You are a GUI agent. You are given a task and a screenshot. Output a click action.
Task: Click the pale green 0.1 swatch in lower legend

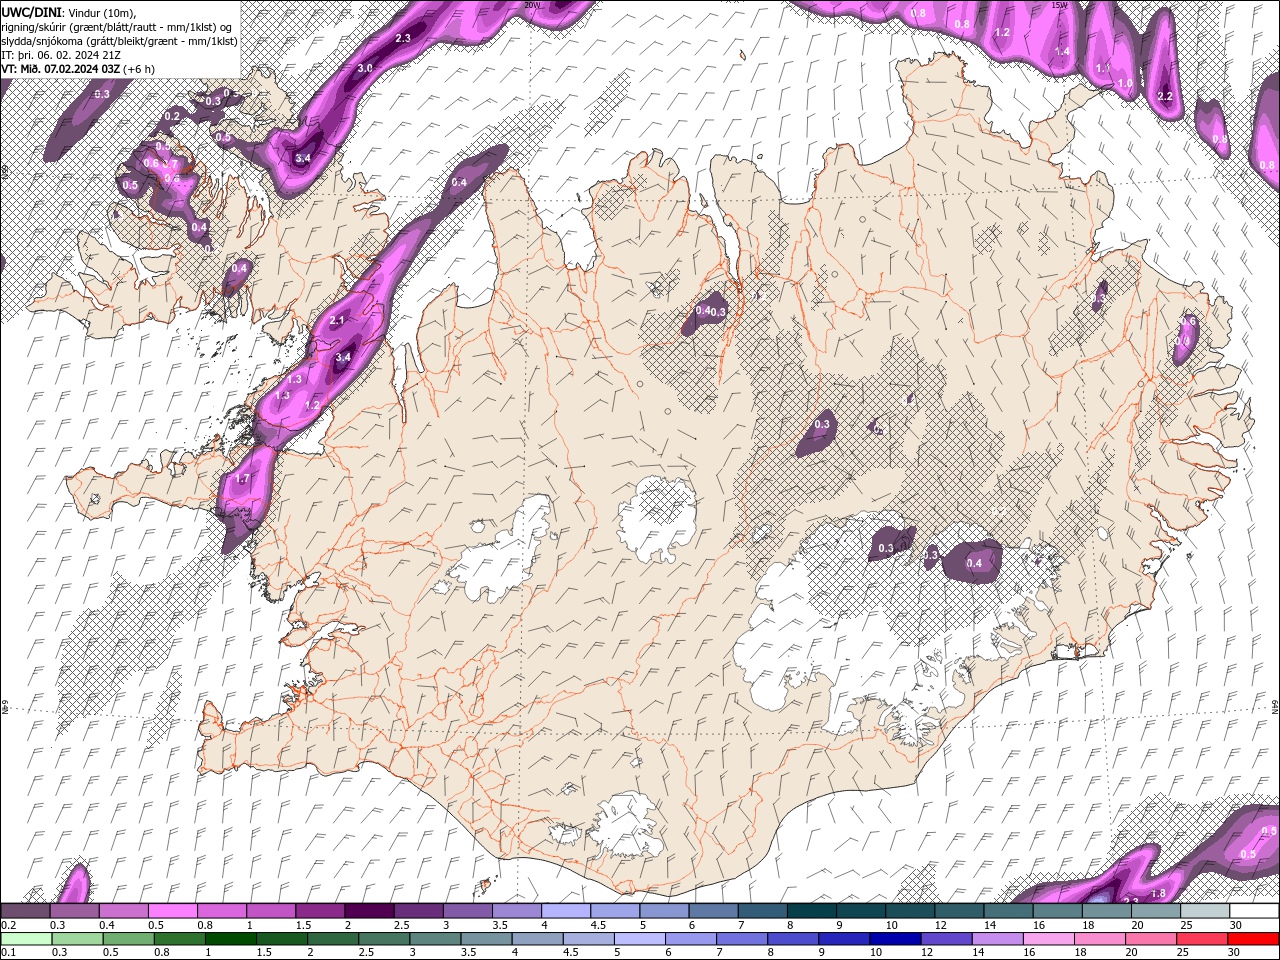pos(26,939)
